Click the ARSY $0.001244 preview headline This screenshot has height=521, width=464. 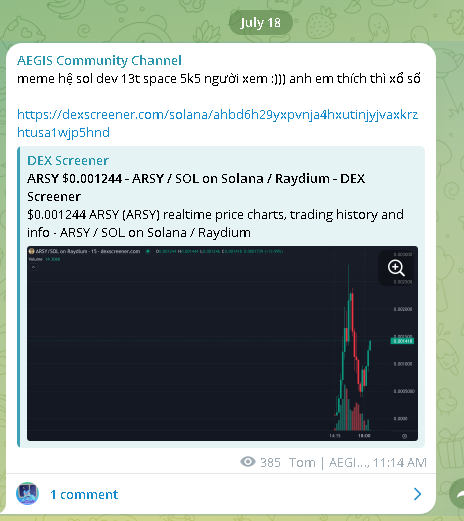pos(196,187)
